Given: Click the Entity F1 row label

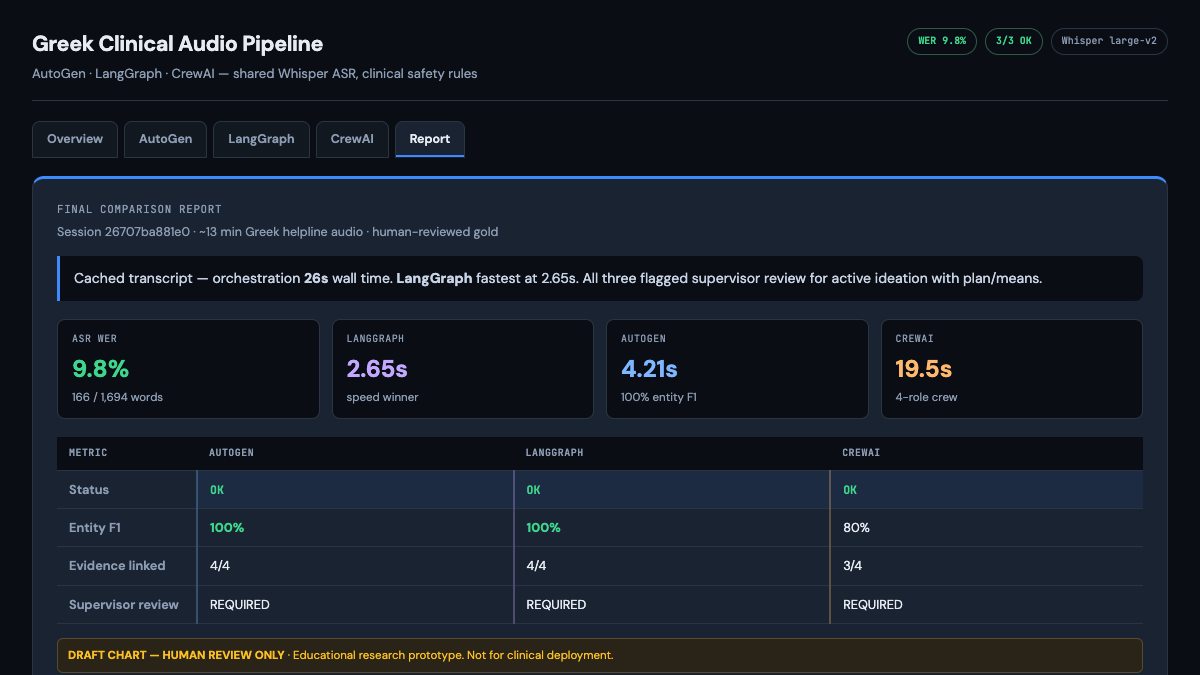Looking at the screenshot, I should 95,528.
